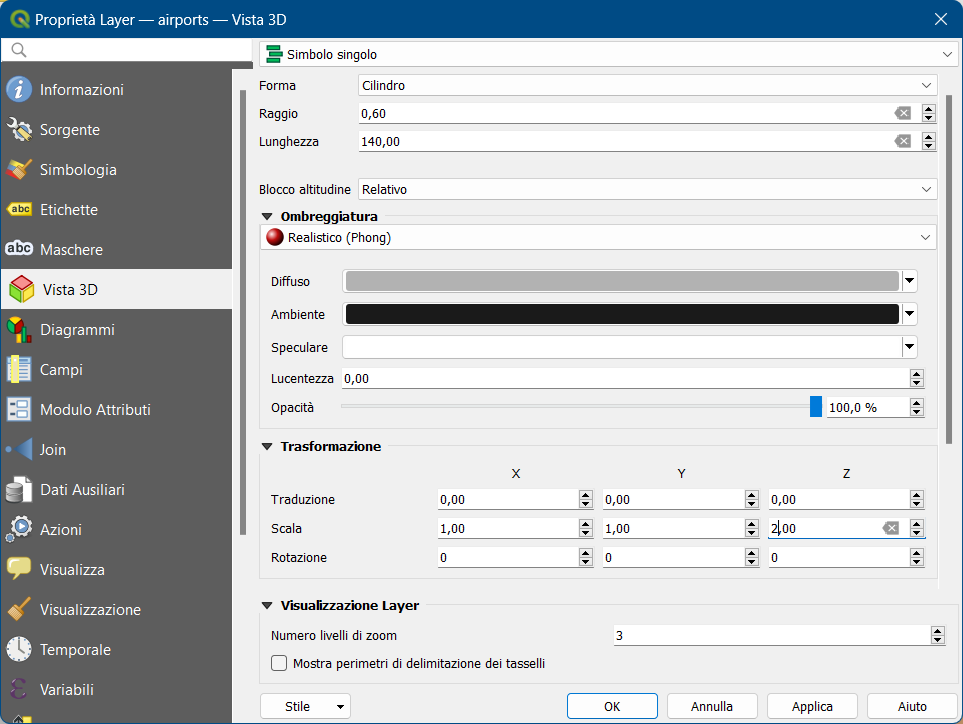Image resolution: width=963 pixels, height=724 pixels.
Task: Pick the white Speculare color swatch
Action: [622, 347]
